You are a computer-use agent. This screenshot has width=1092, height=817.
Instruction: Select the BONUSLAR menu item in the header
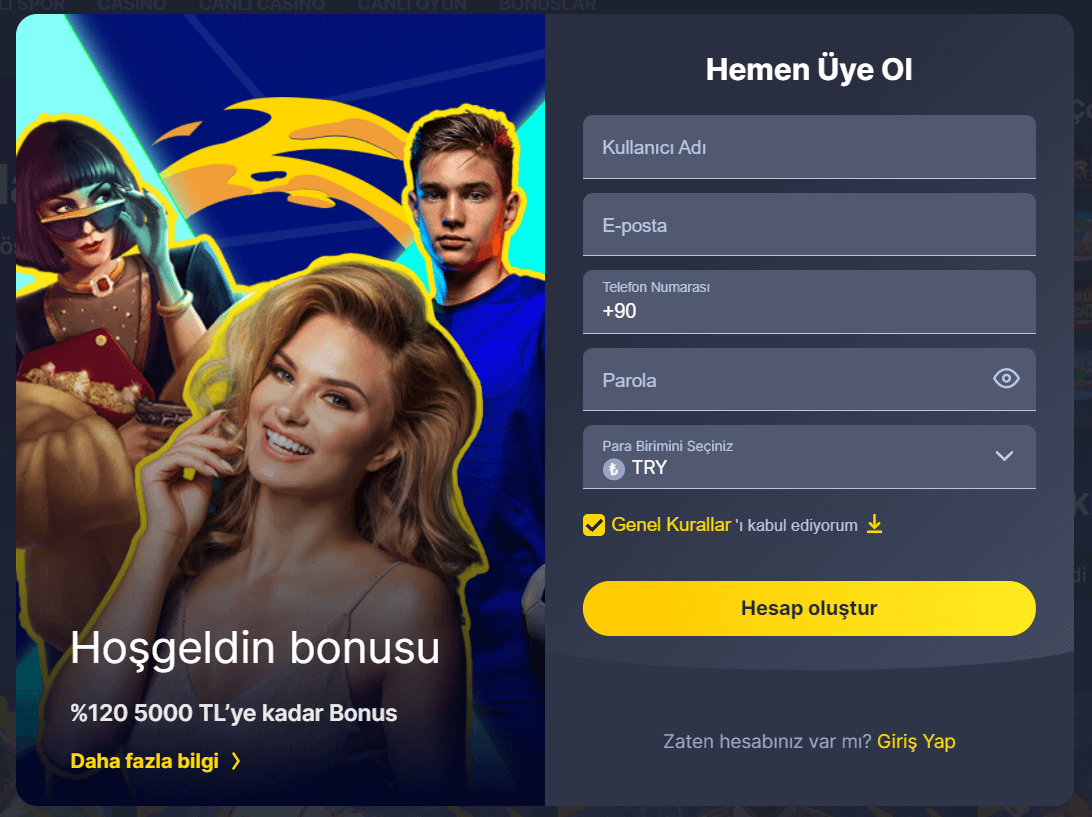(x=547, y=6)
